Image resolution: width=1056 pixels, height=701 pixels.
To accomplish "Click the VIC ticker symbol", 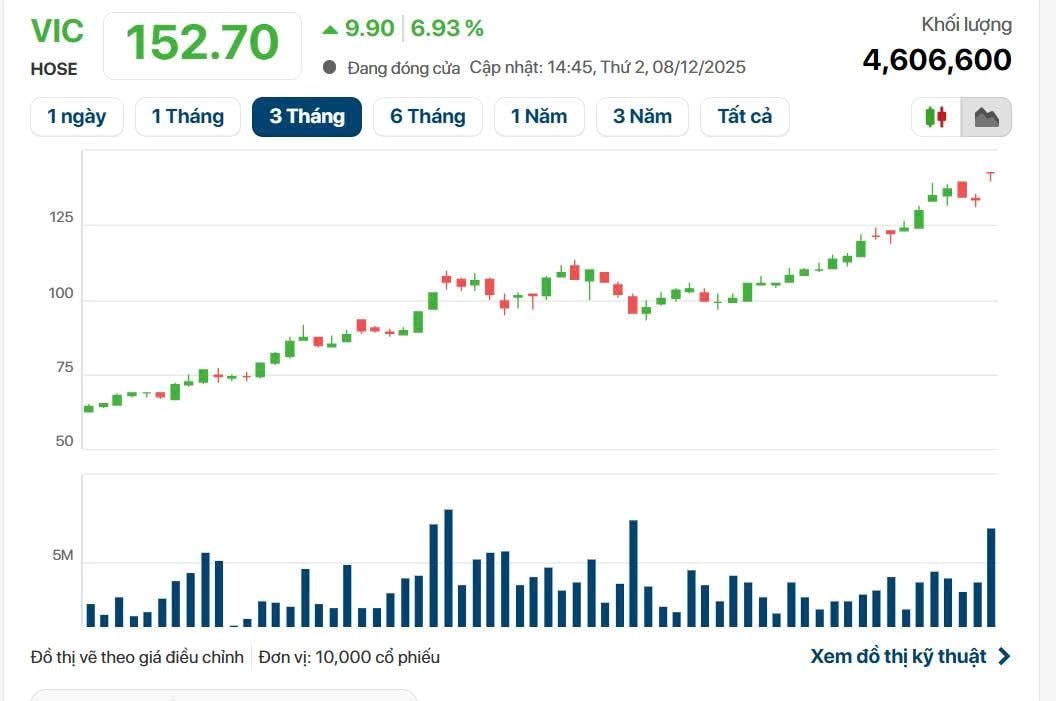I will pyautogui.click(x=57, y=31).
